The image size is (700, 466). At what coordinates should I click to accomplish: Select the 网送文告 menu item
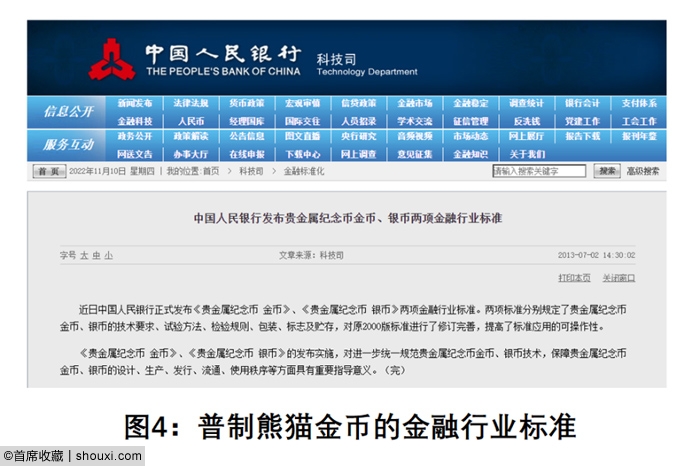tap(135, 154)
